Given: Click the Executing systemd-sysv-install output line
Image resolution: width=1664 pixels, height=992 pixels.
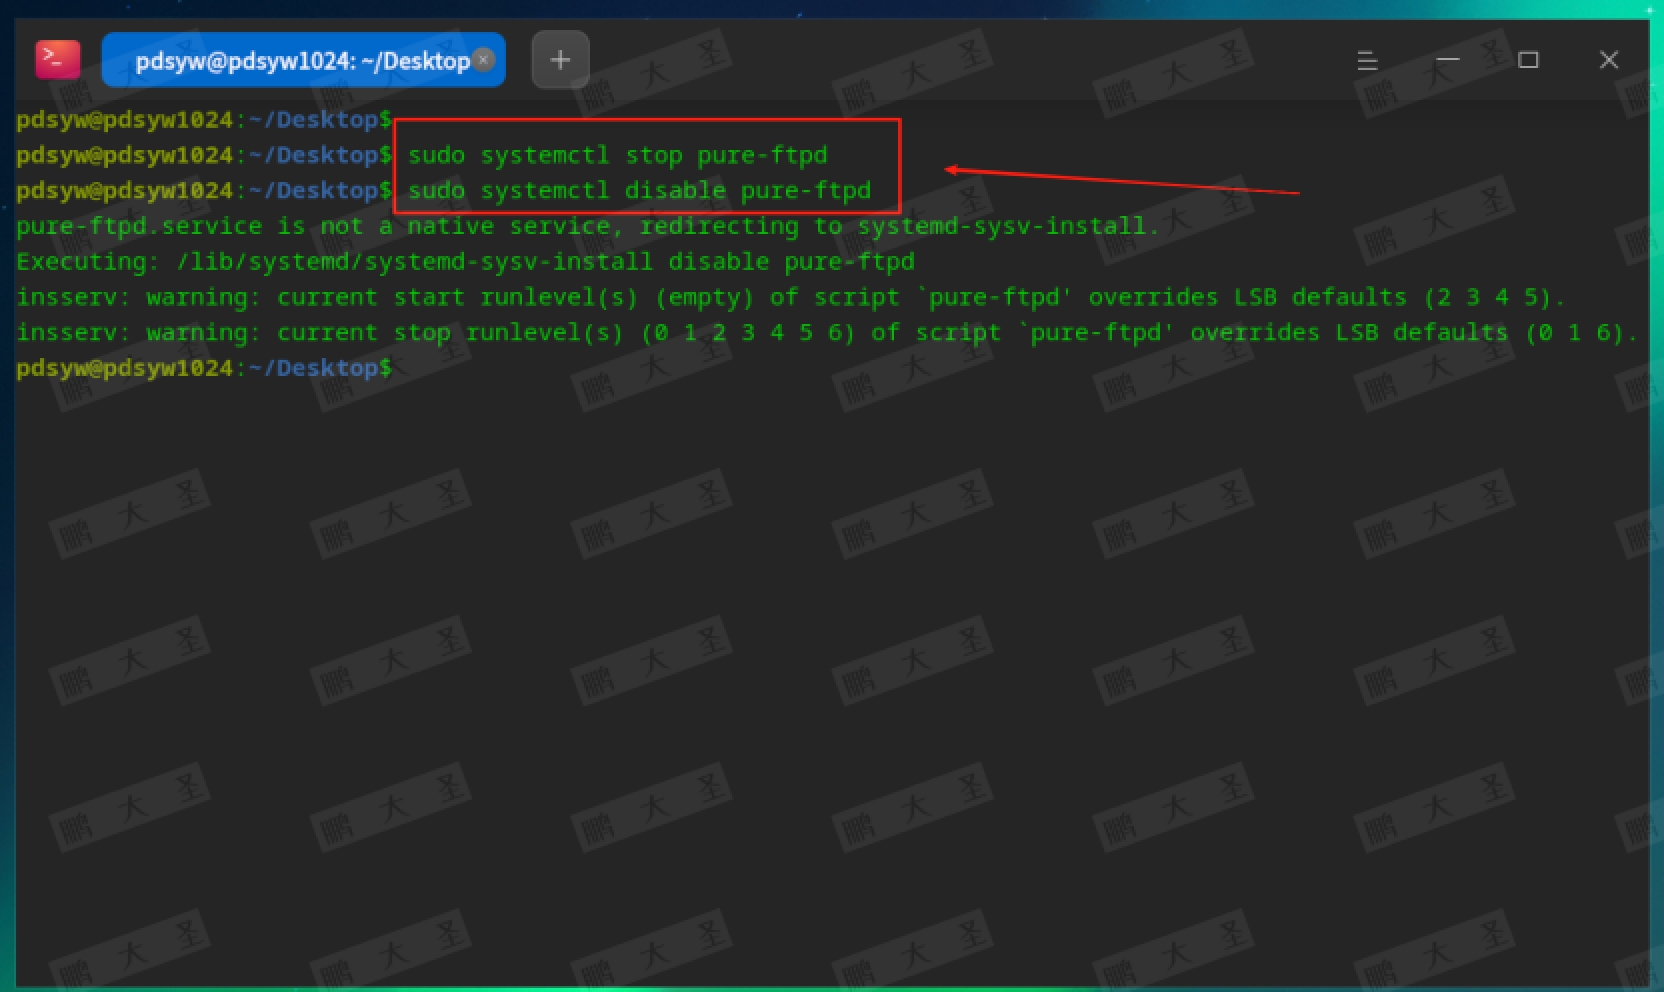Looking at the screenshot, I should 465,261.
